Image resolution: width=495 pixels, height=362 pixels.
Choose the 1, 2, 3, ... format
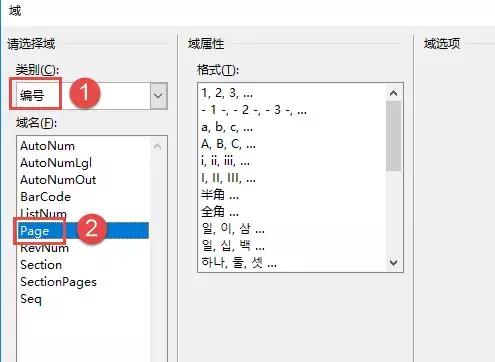tap(227, 93)
